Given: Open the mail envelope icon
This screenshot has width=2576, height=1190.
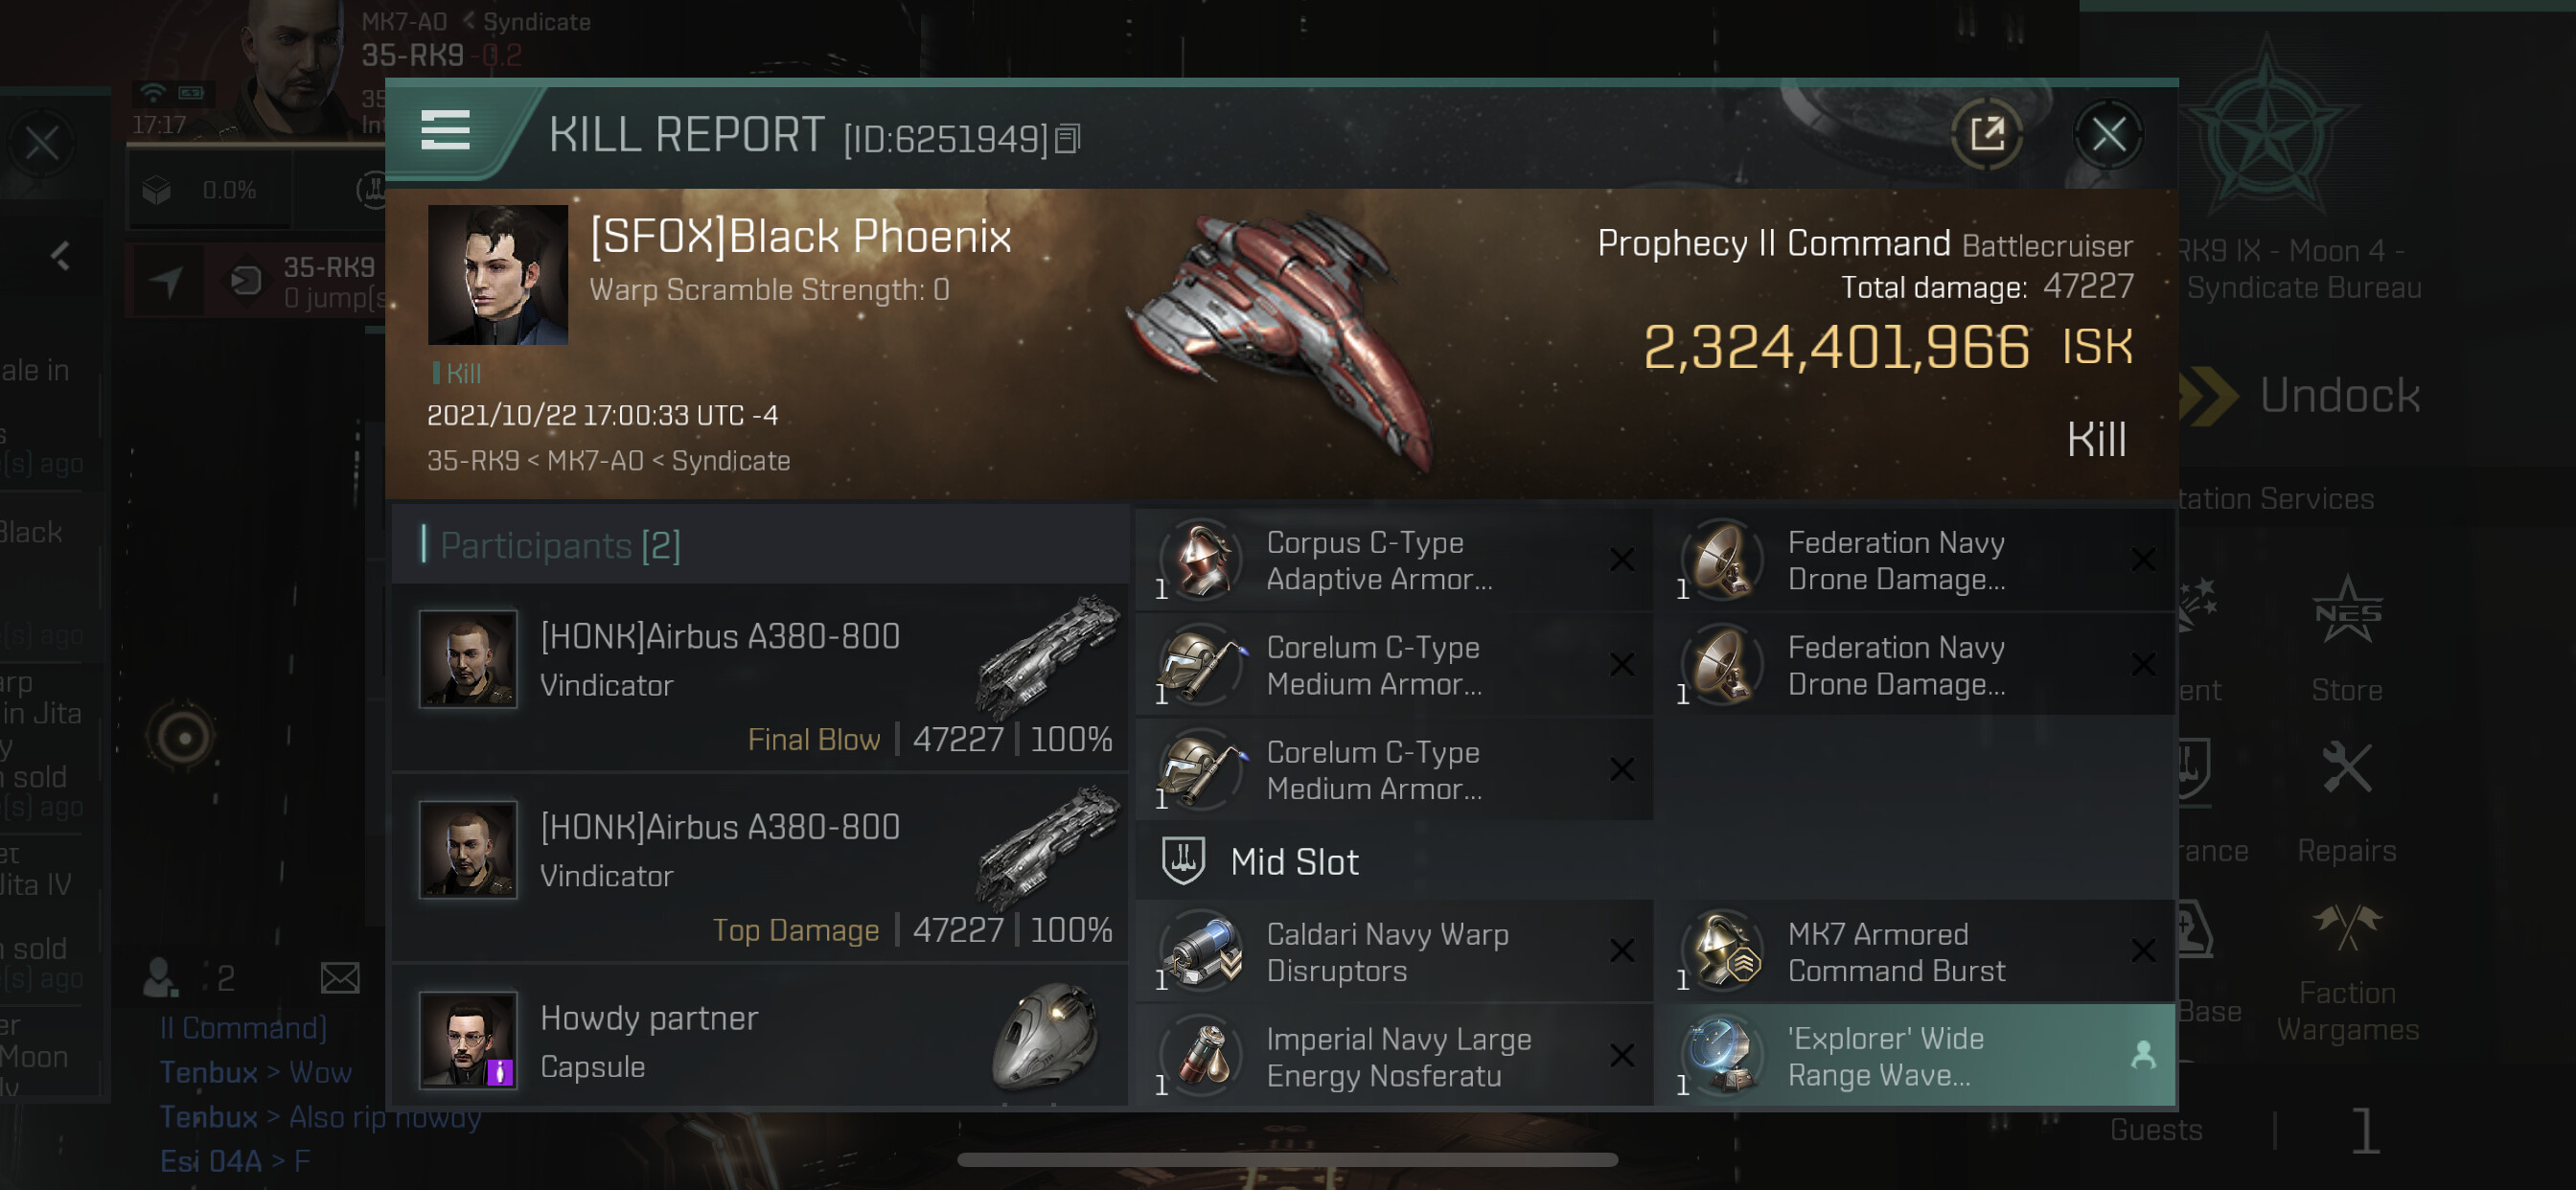Looking at the screenshot, I should point(340,978).
